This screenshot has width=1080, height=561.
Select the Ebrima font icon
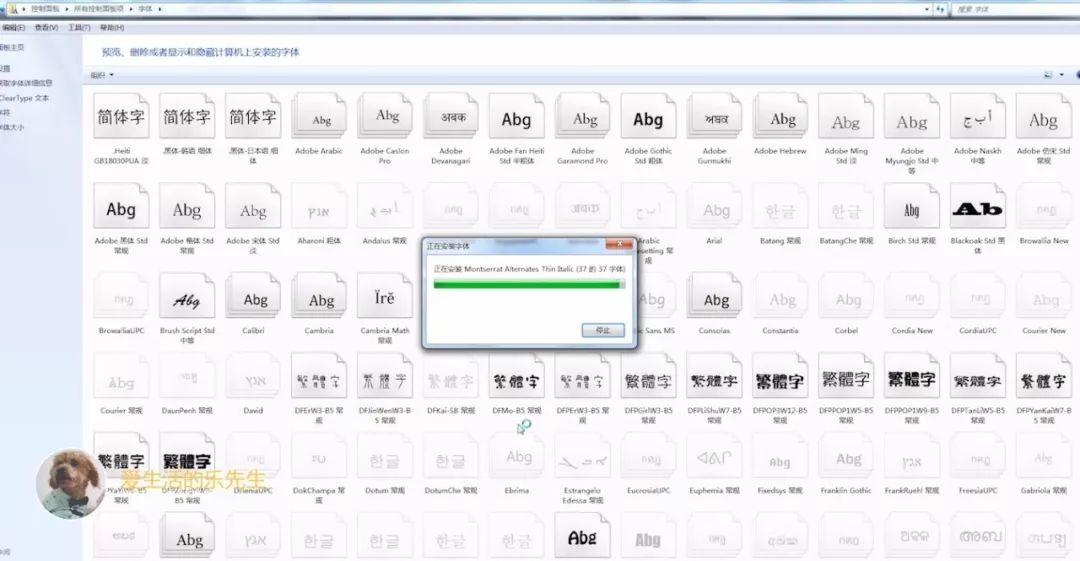pos(517,456)
